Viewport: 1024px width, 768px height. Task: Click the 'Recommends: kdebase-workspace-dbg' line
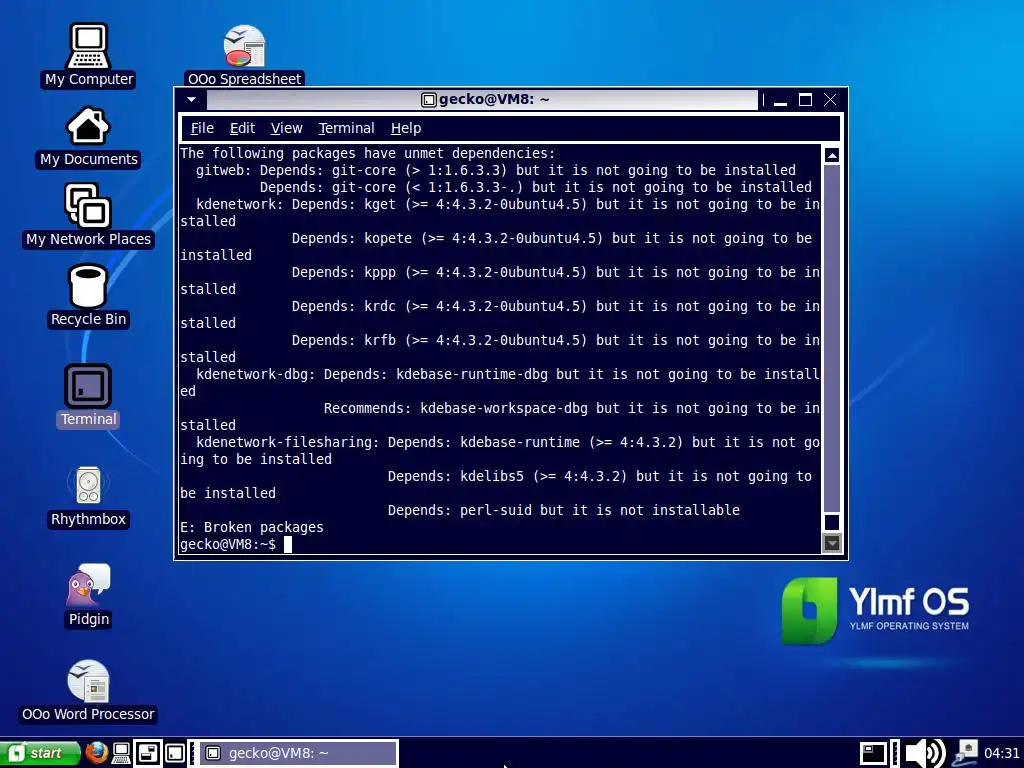click(x=571, y=408)
